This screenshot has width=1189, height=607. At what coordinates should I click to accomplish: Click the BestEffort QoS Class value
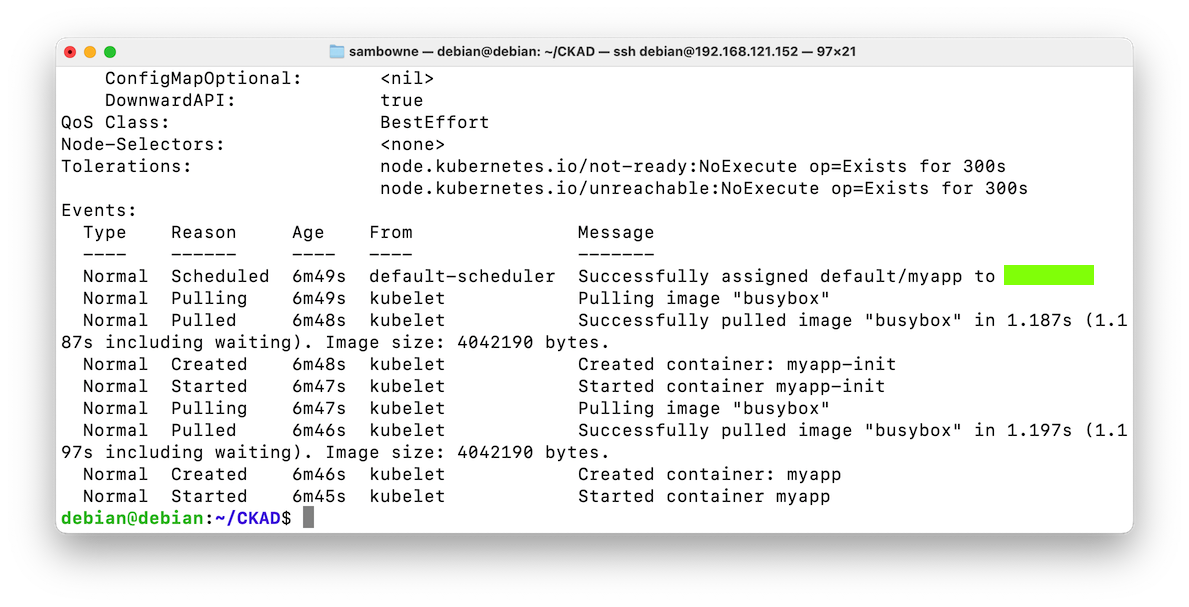[435, 122]
